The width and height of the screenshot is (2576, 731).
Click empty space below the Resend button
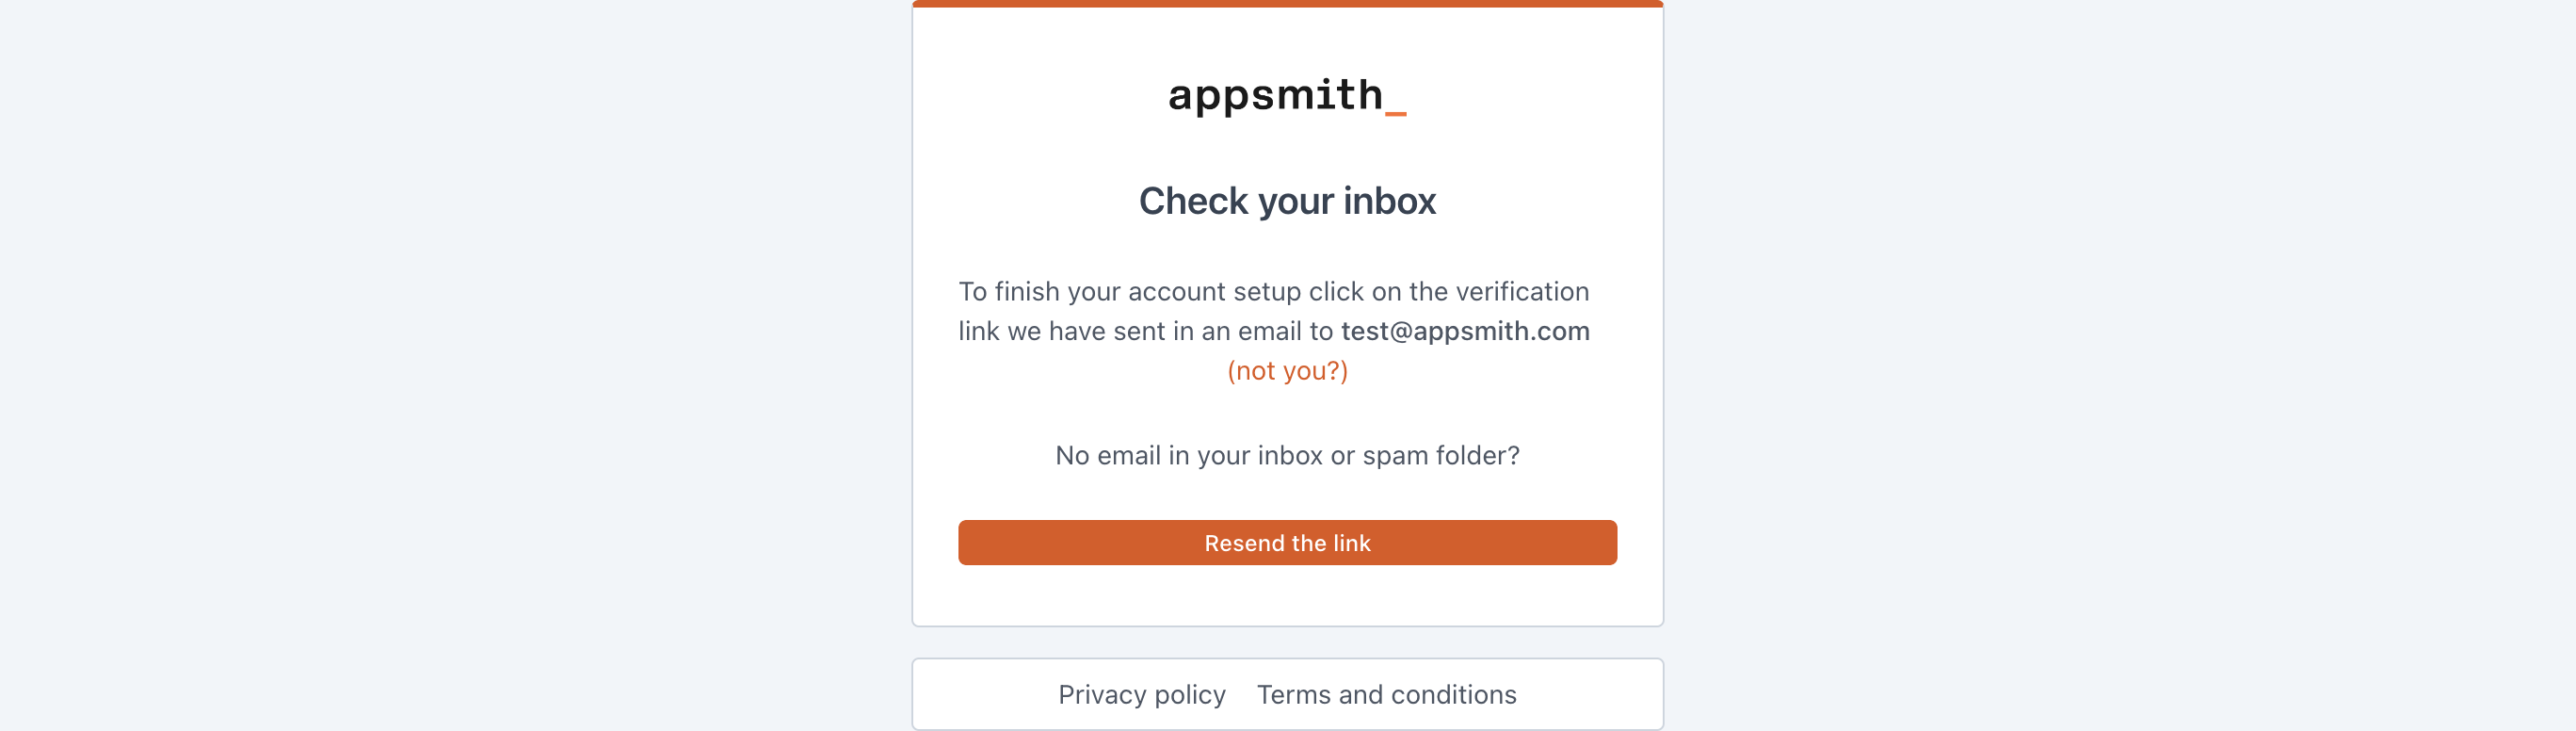[1287, 596]
